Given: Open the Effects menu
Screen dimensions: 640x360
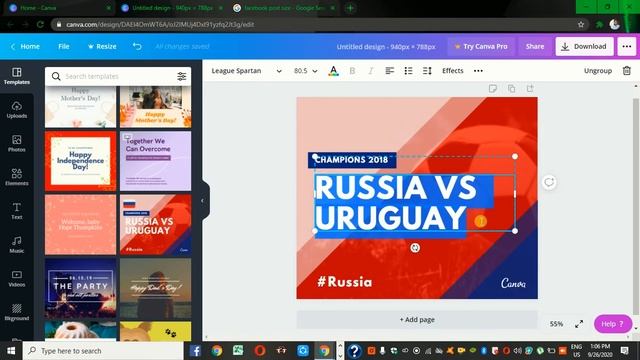Looking at the screenshot, I should coord(453,71).
